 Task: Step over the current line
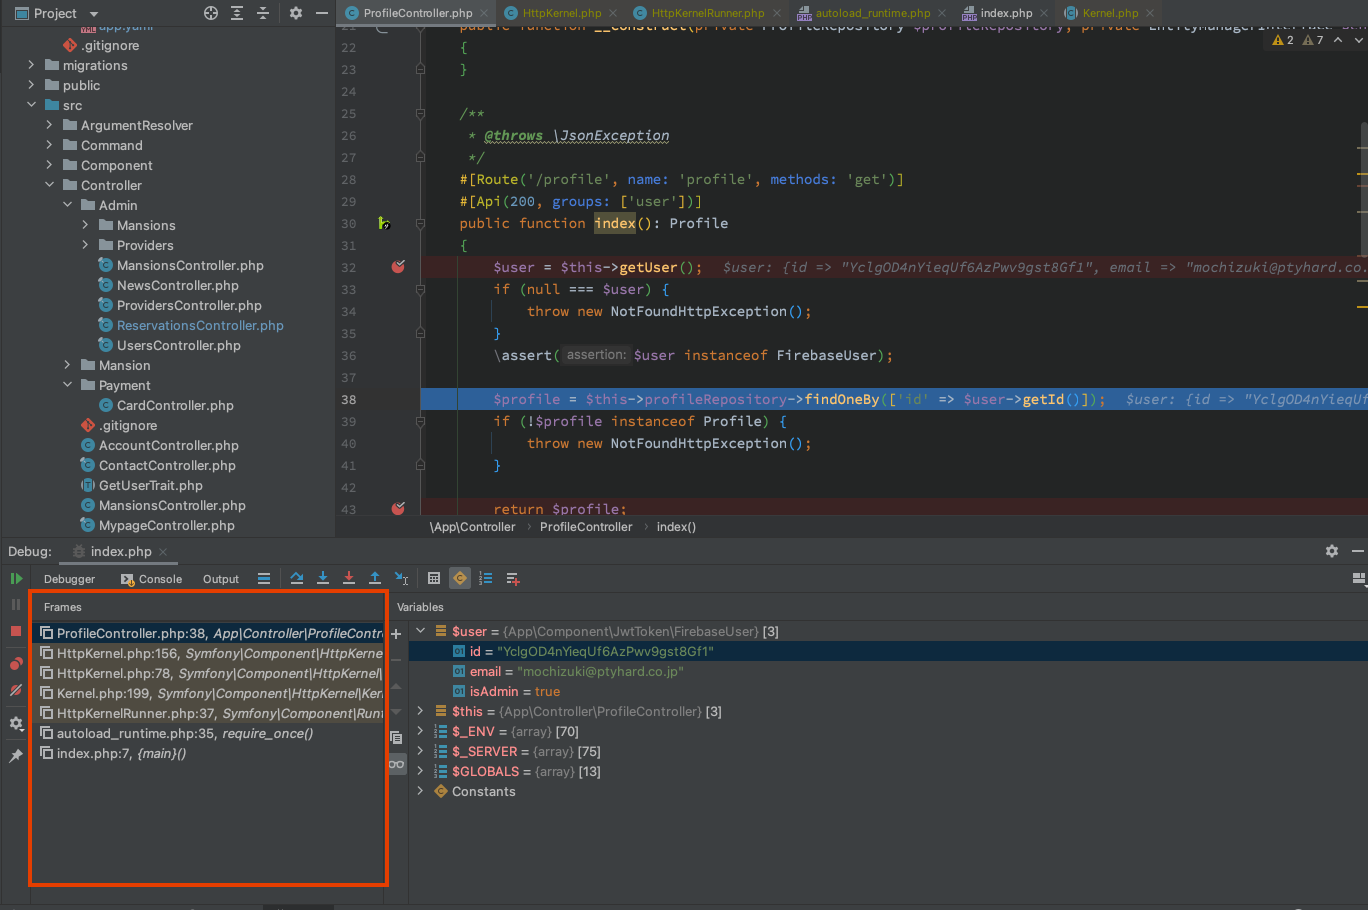click(296, 578)
